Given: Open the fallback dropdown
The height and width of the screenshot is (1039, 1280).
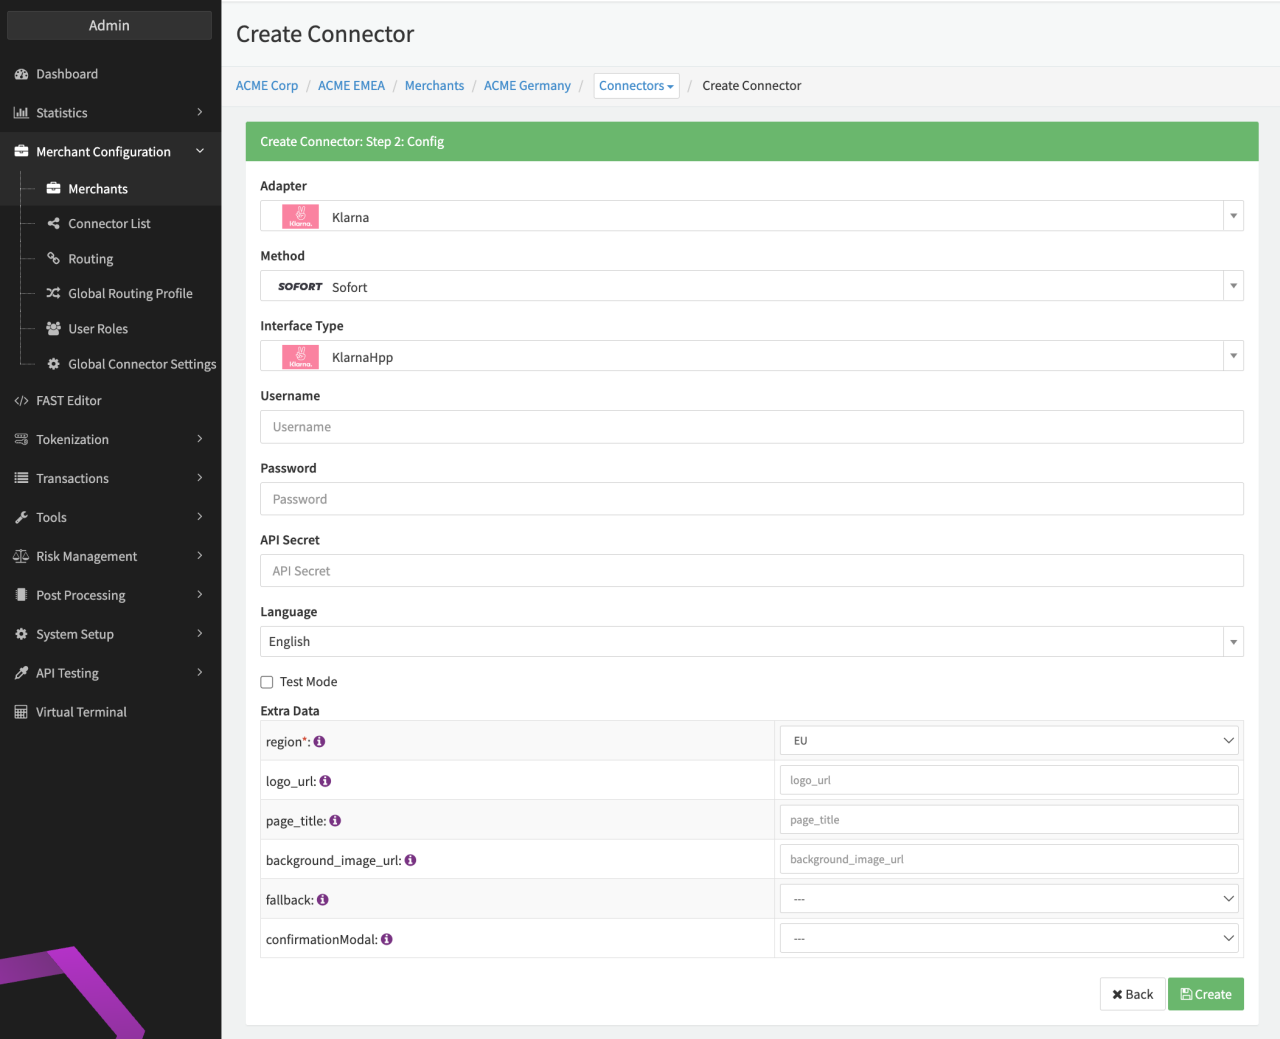Looking at the screenshot, I should pyautogui.click(x=1008, y=899).
